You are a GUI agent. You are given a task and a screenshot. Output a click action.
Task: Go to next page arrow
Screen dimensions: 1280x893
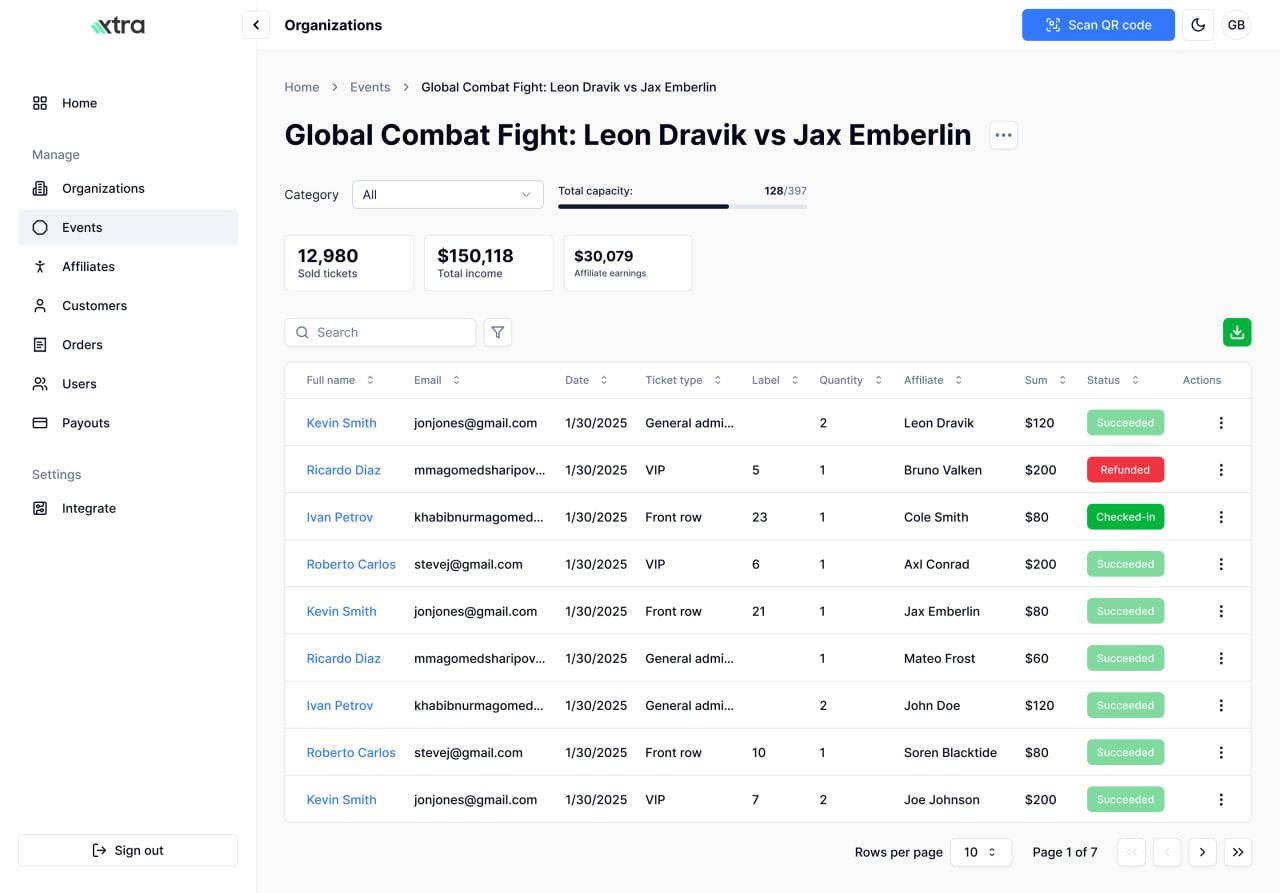(1202, 852)
